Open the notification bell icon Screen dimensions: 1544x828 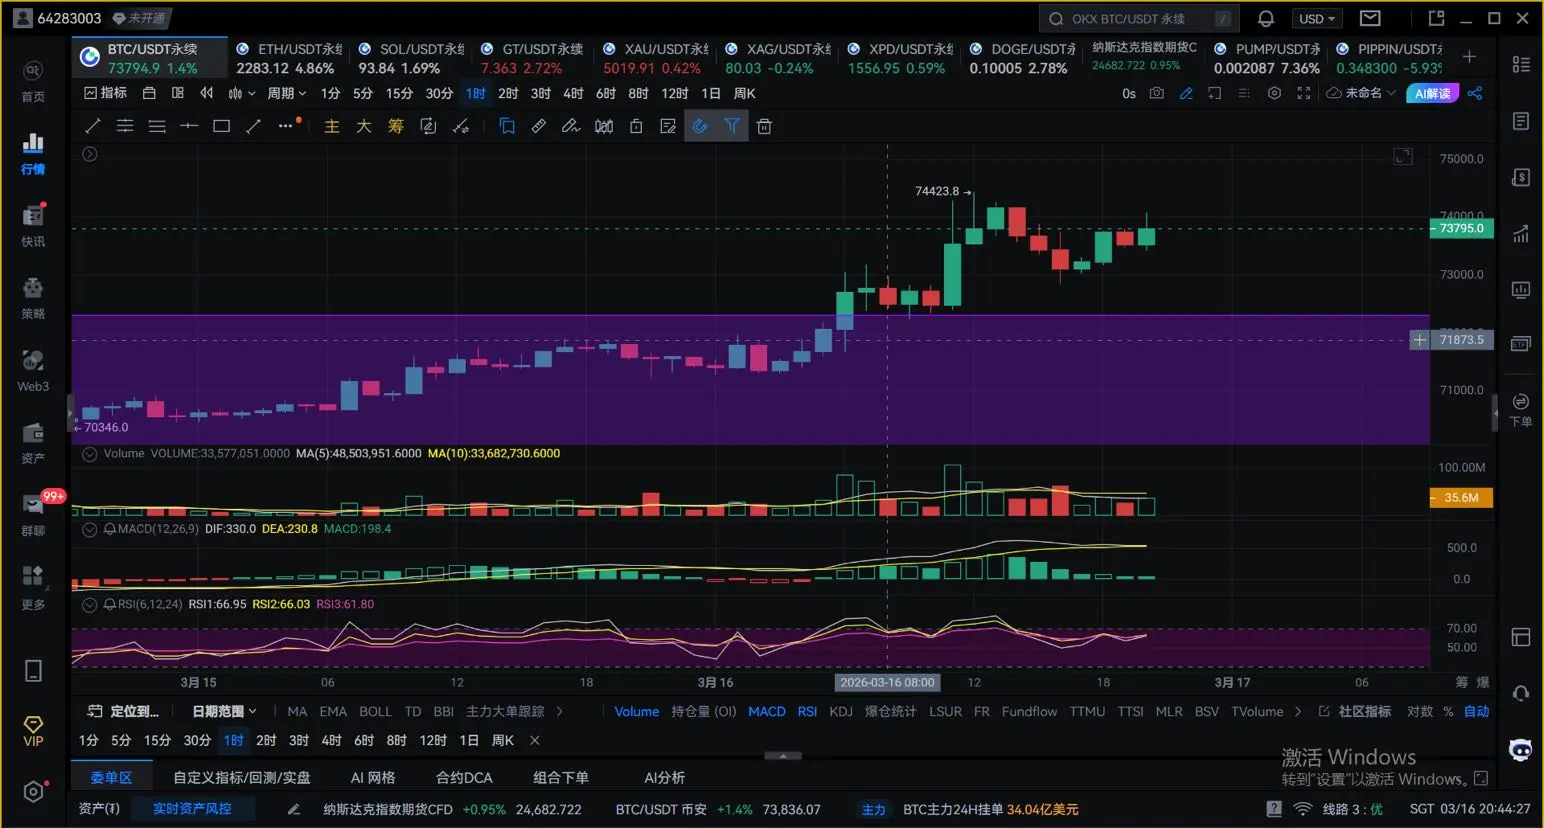click(1266, 18)
